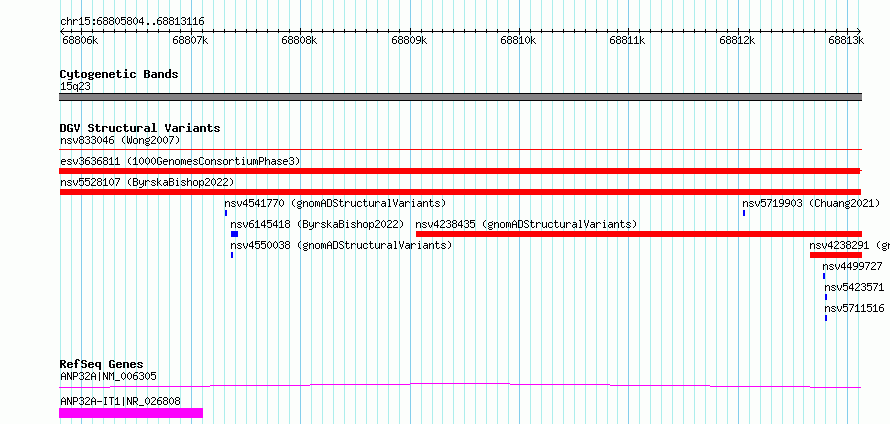The image size is (890, 424).
Task: Click the small blue nsv5423571 marker
Action: tap(826, 297)
